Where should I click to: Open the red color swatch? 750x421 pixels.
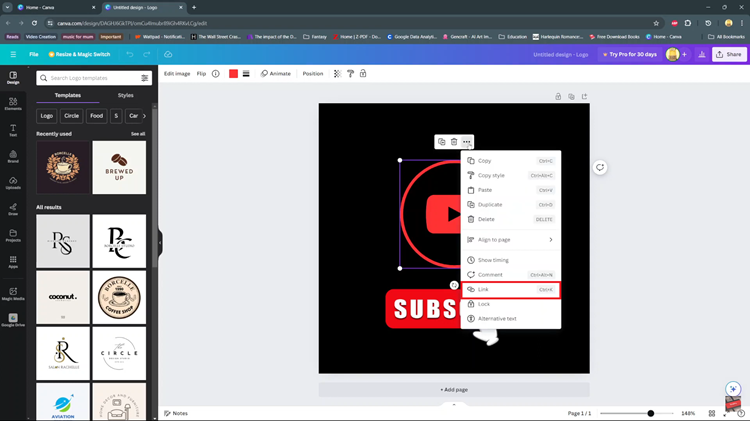(x=233, y=74)
